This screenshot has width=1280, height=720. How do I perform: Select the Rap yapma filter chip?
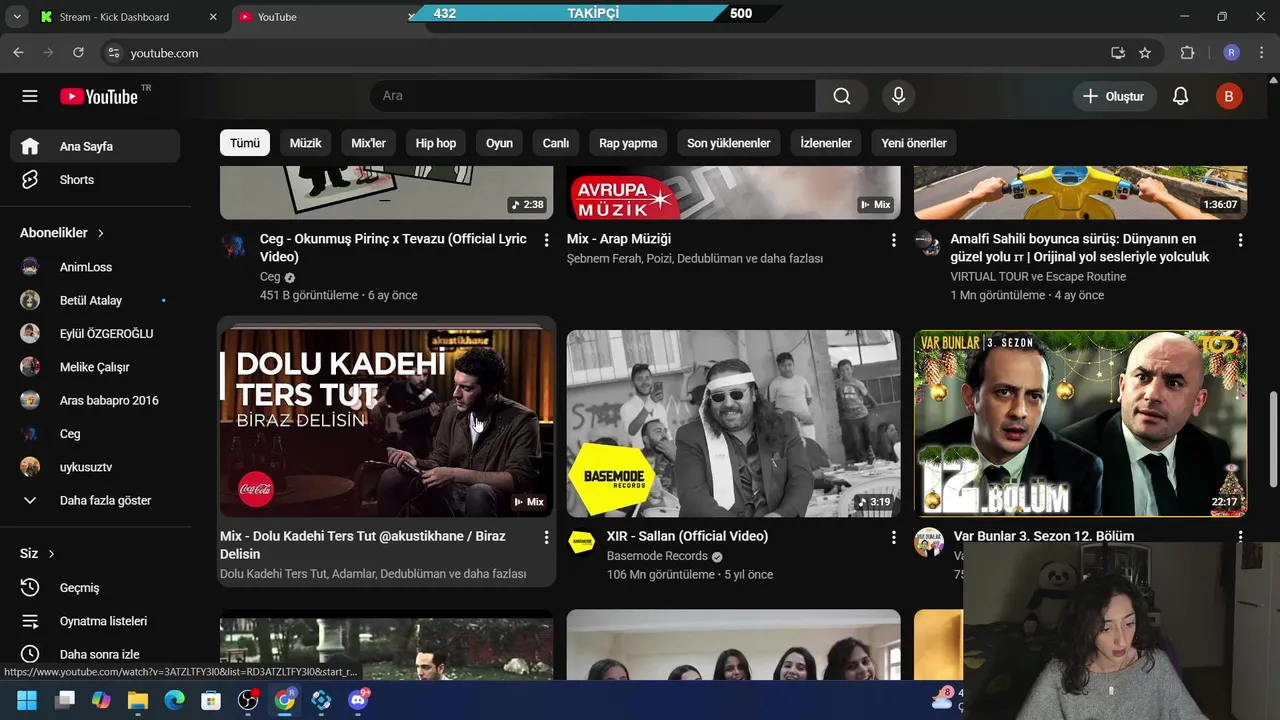click(628, 143)
